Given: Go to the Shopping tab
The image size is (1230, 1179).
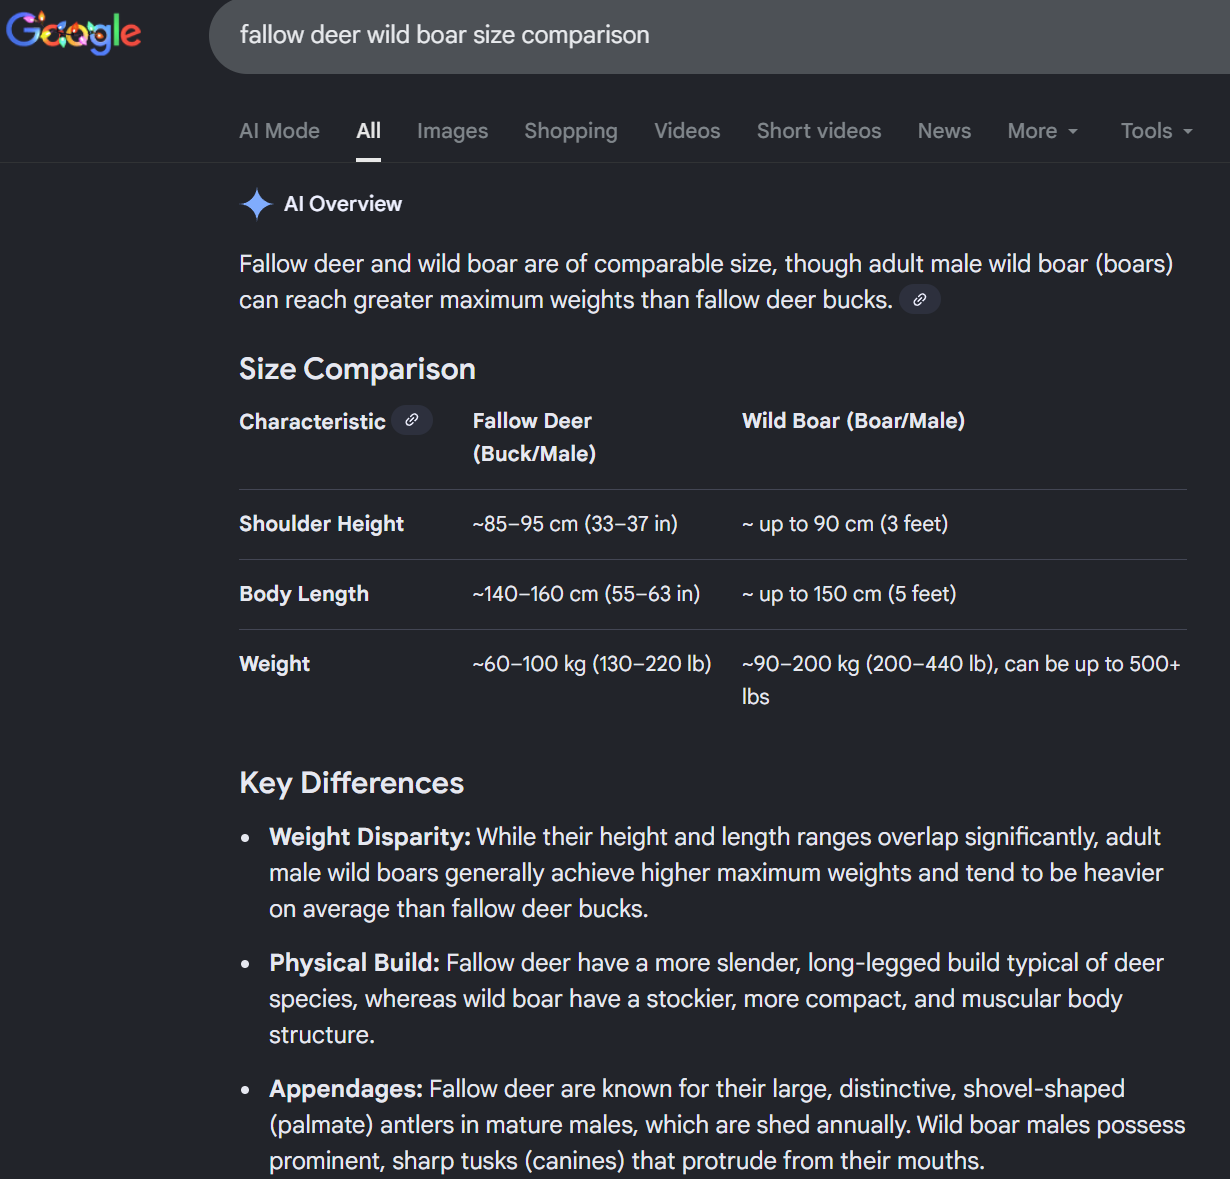Looking at the screenshot, I should coord(571,131).
